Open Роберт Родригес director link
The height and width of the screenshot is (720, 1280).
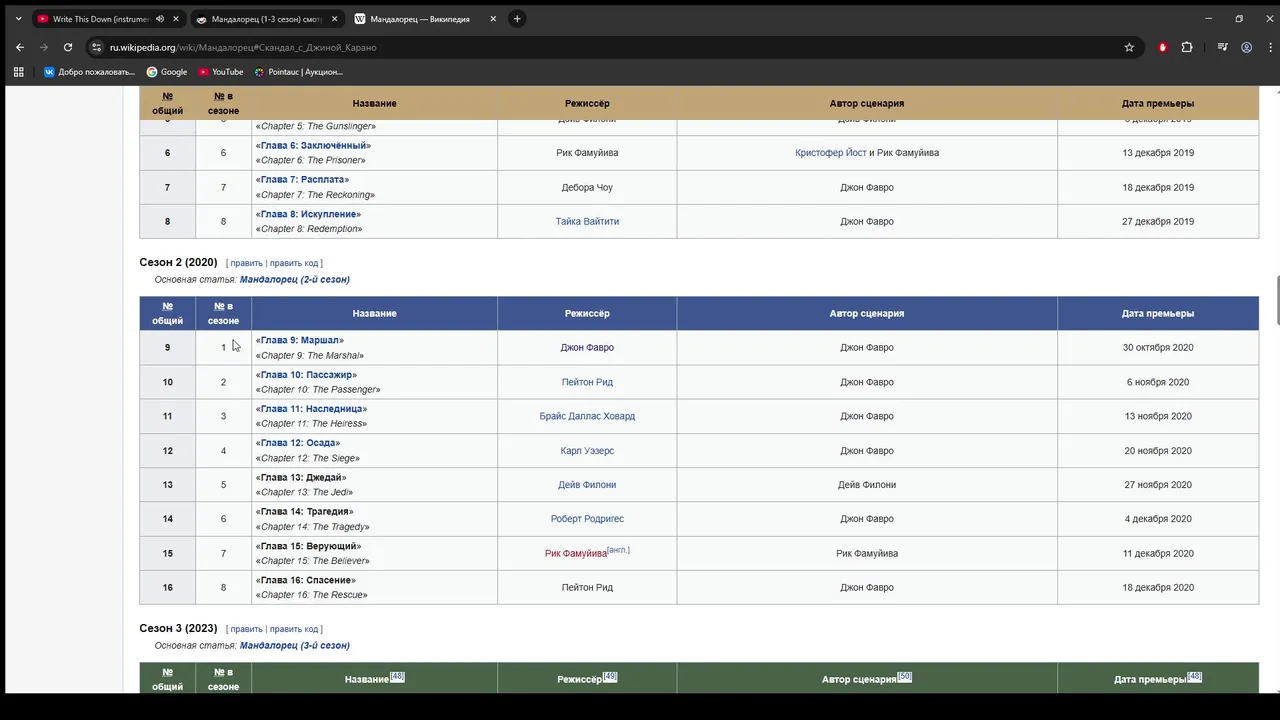[587, 519]
